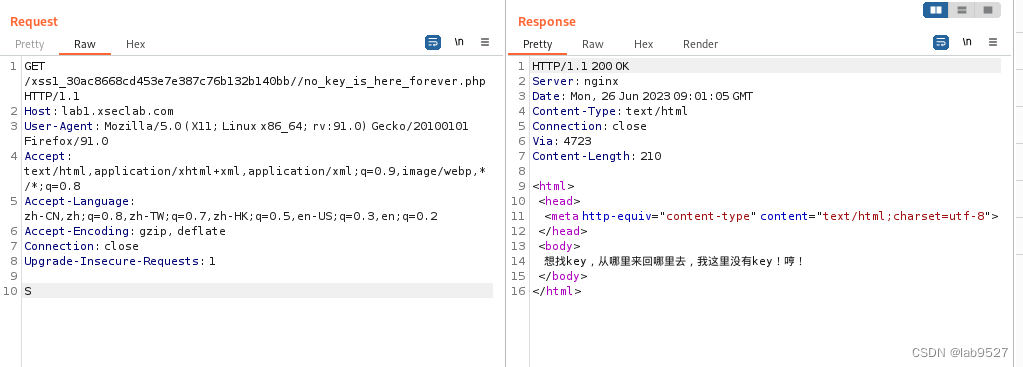Toggle show non-printable \n in Response panel

coord(967,42)
